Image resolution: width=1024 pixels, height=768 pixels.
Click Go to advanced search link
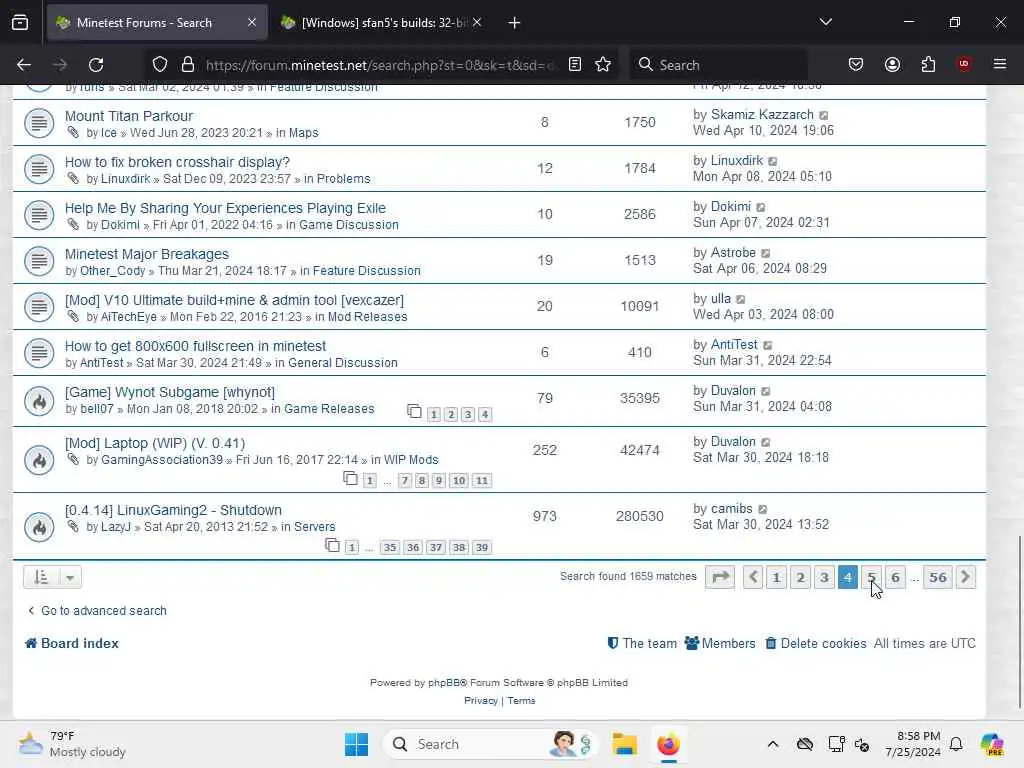pos(97,611)
